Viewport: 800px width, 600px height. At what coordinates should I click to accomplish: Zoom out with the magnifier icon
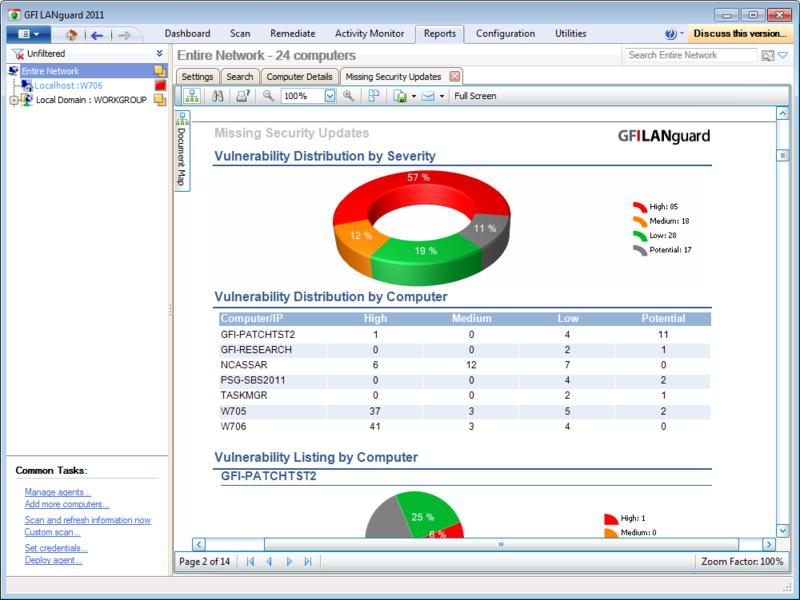pos(268,96)
